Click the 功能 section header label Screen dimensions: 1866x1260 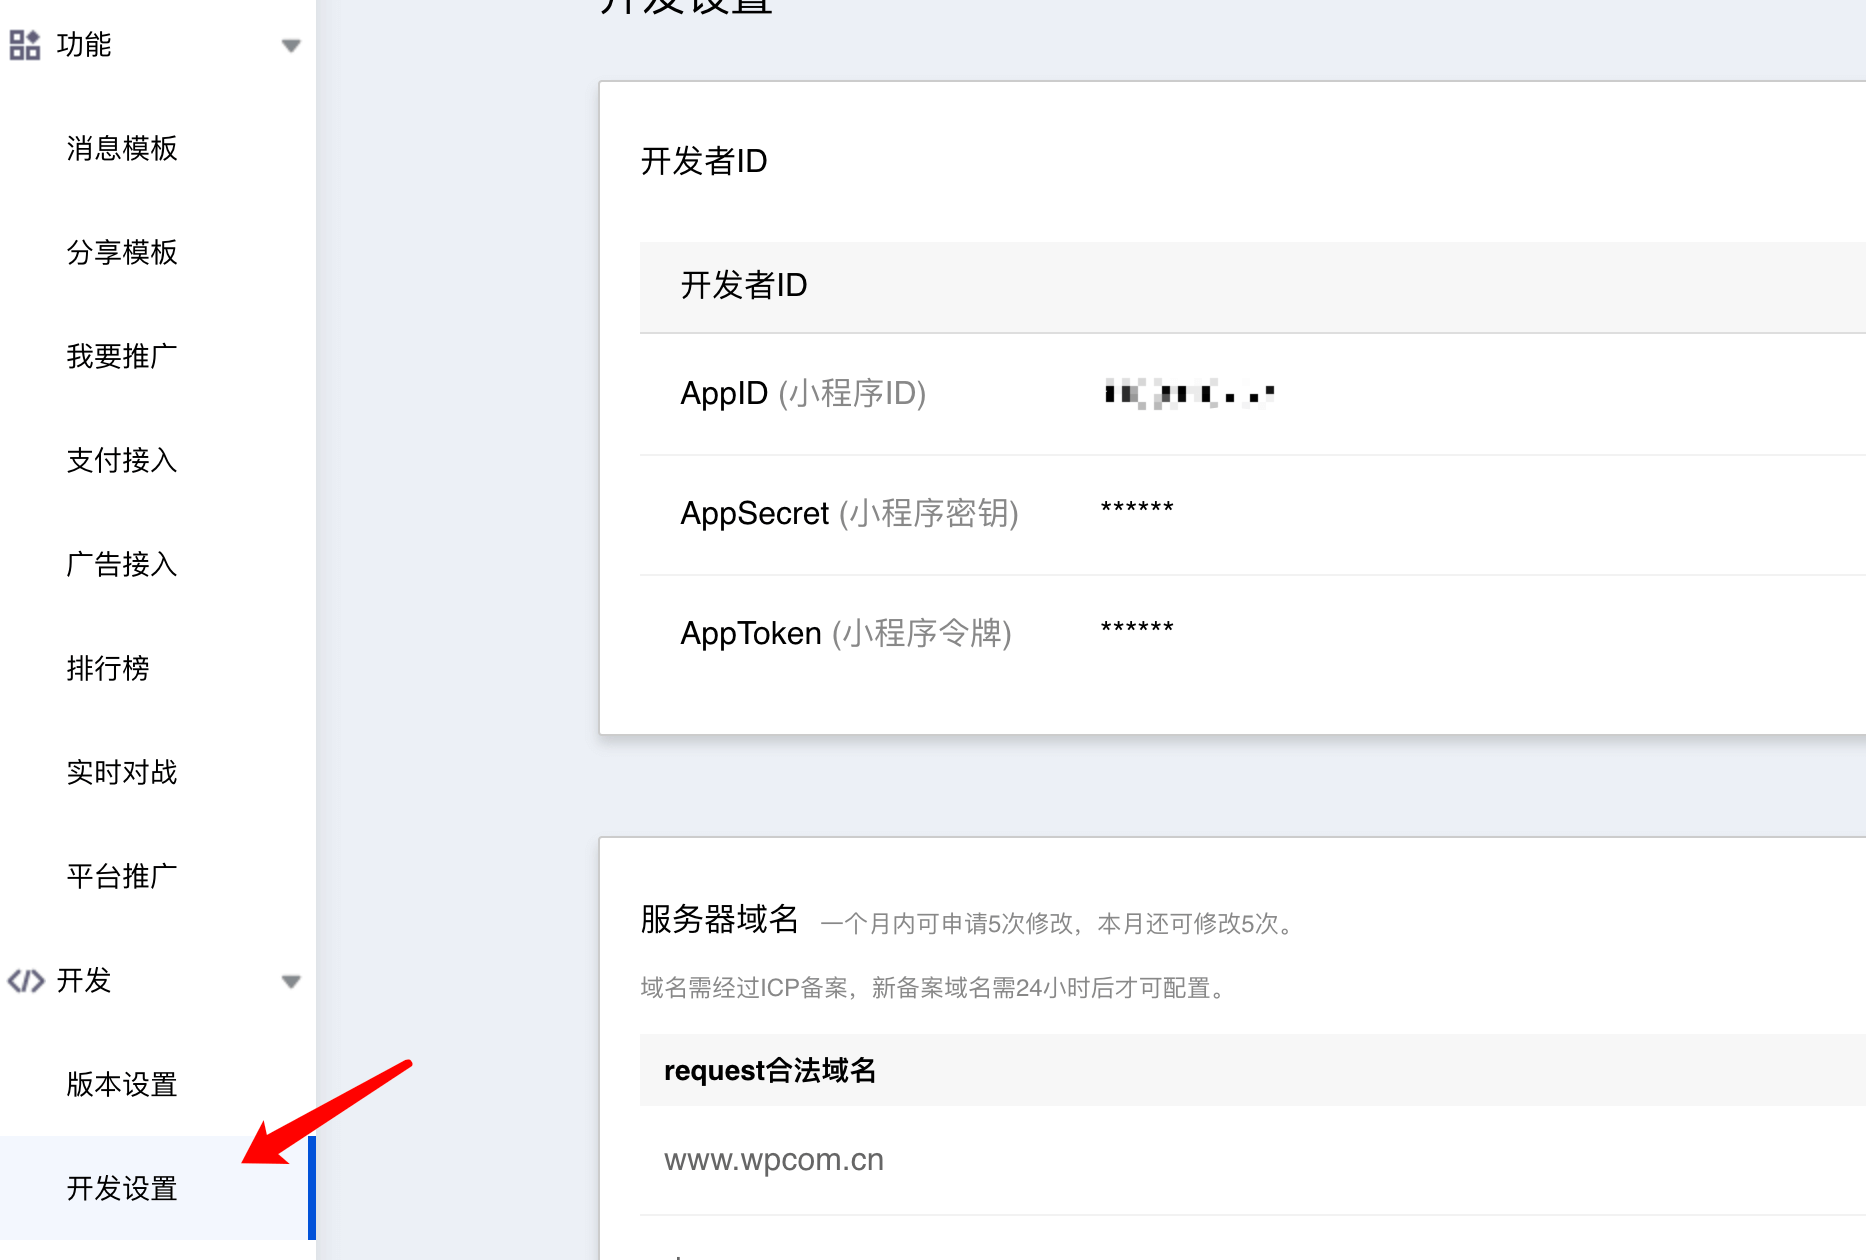click(84, 45)
